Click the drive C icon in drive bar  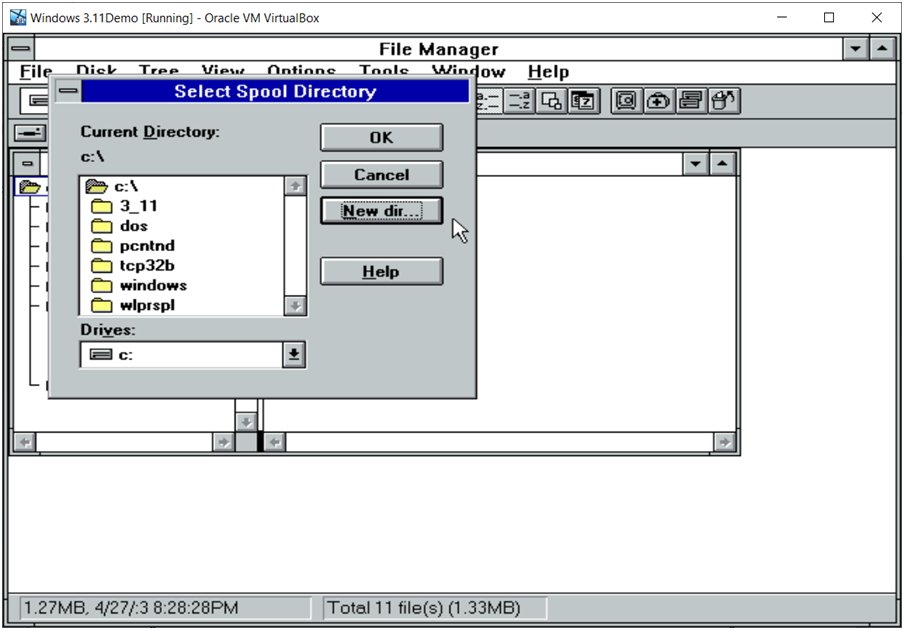click(x=29, y=133)
